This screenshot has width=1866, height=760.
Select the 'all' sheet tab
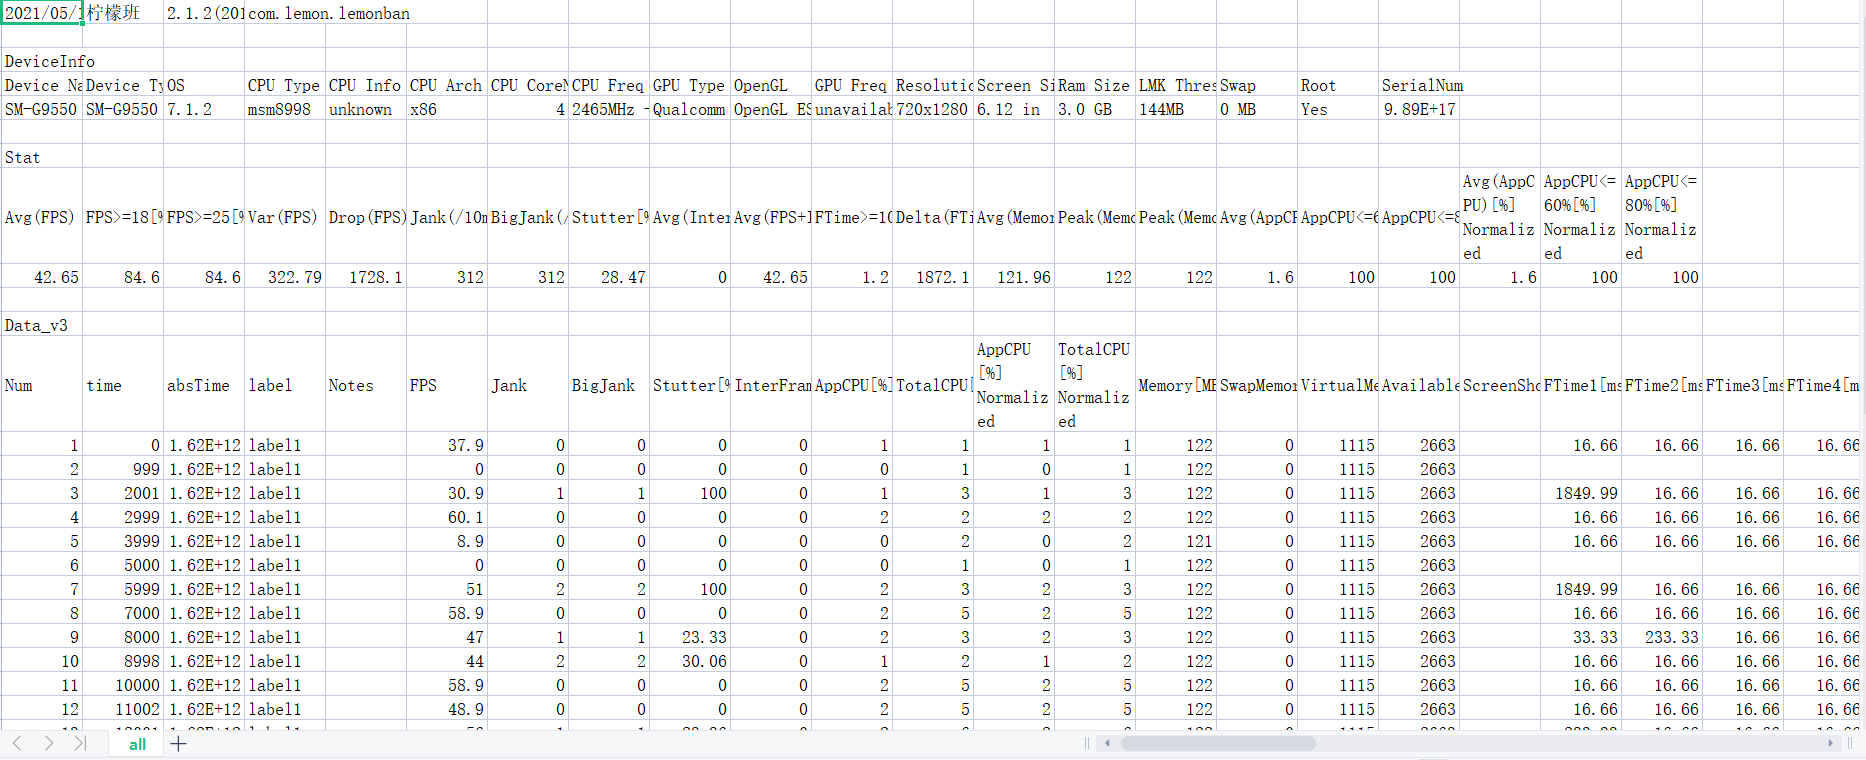tap(137, 744)
